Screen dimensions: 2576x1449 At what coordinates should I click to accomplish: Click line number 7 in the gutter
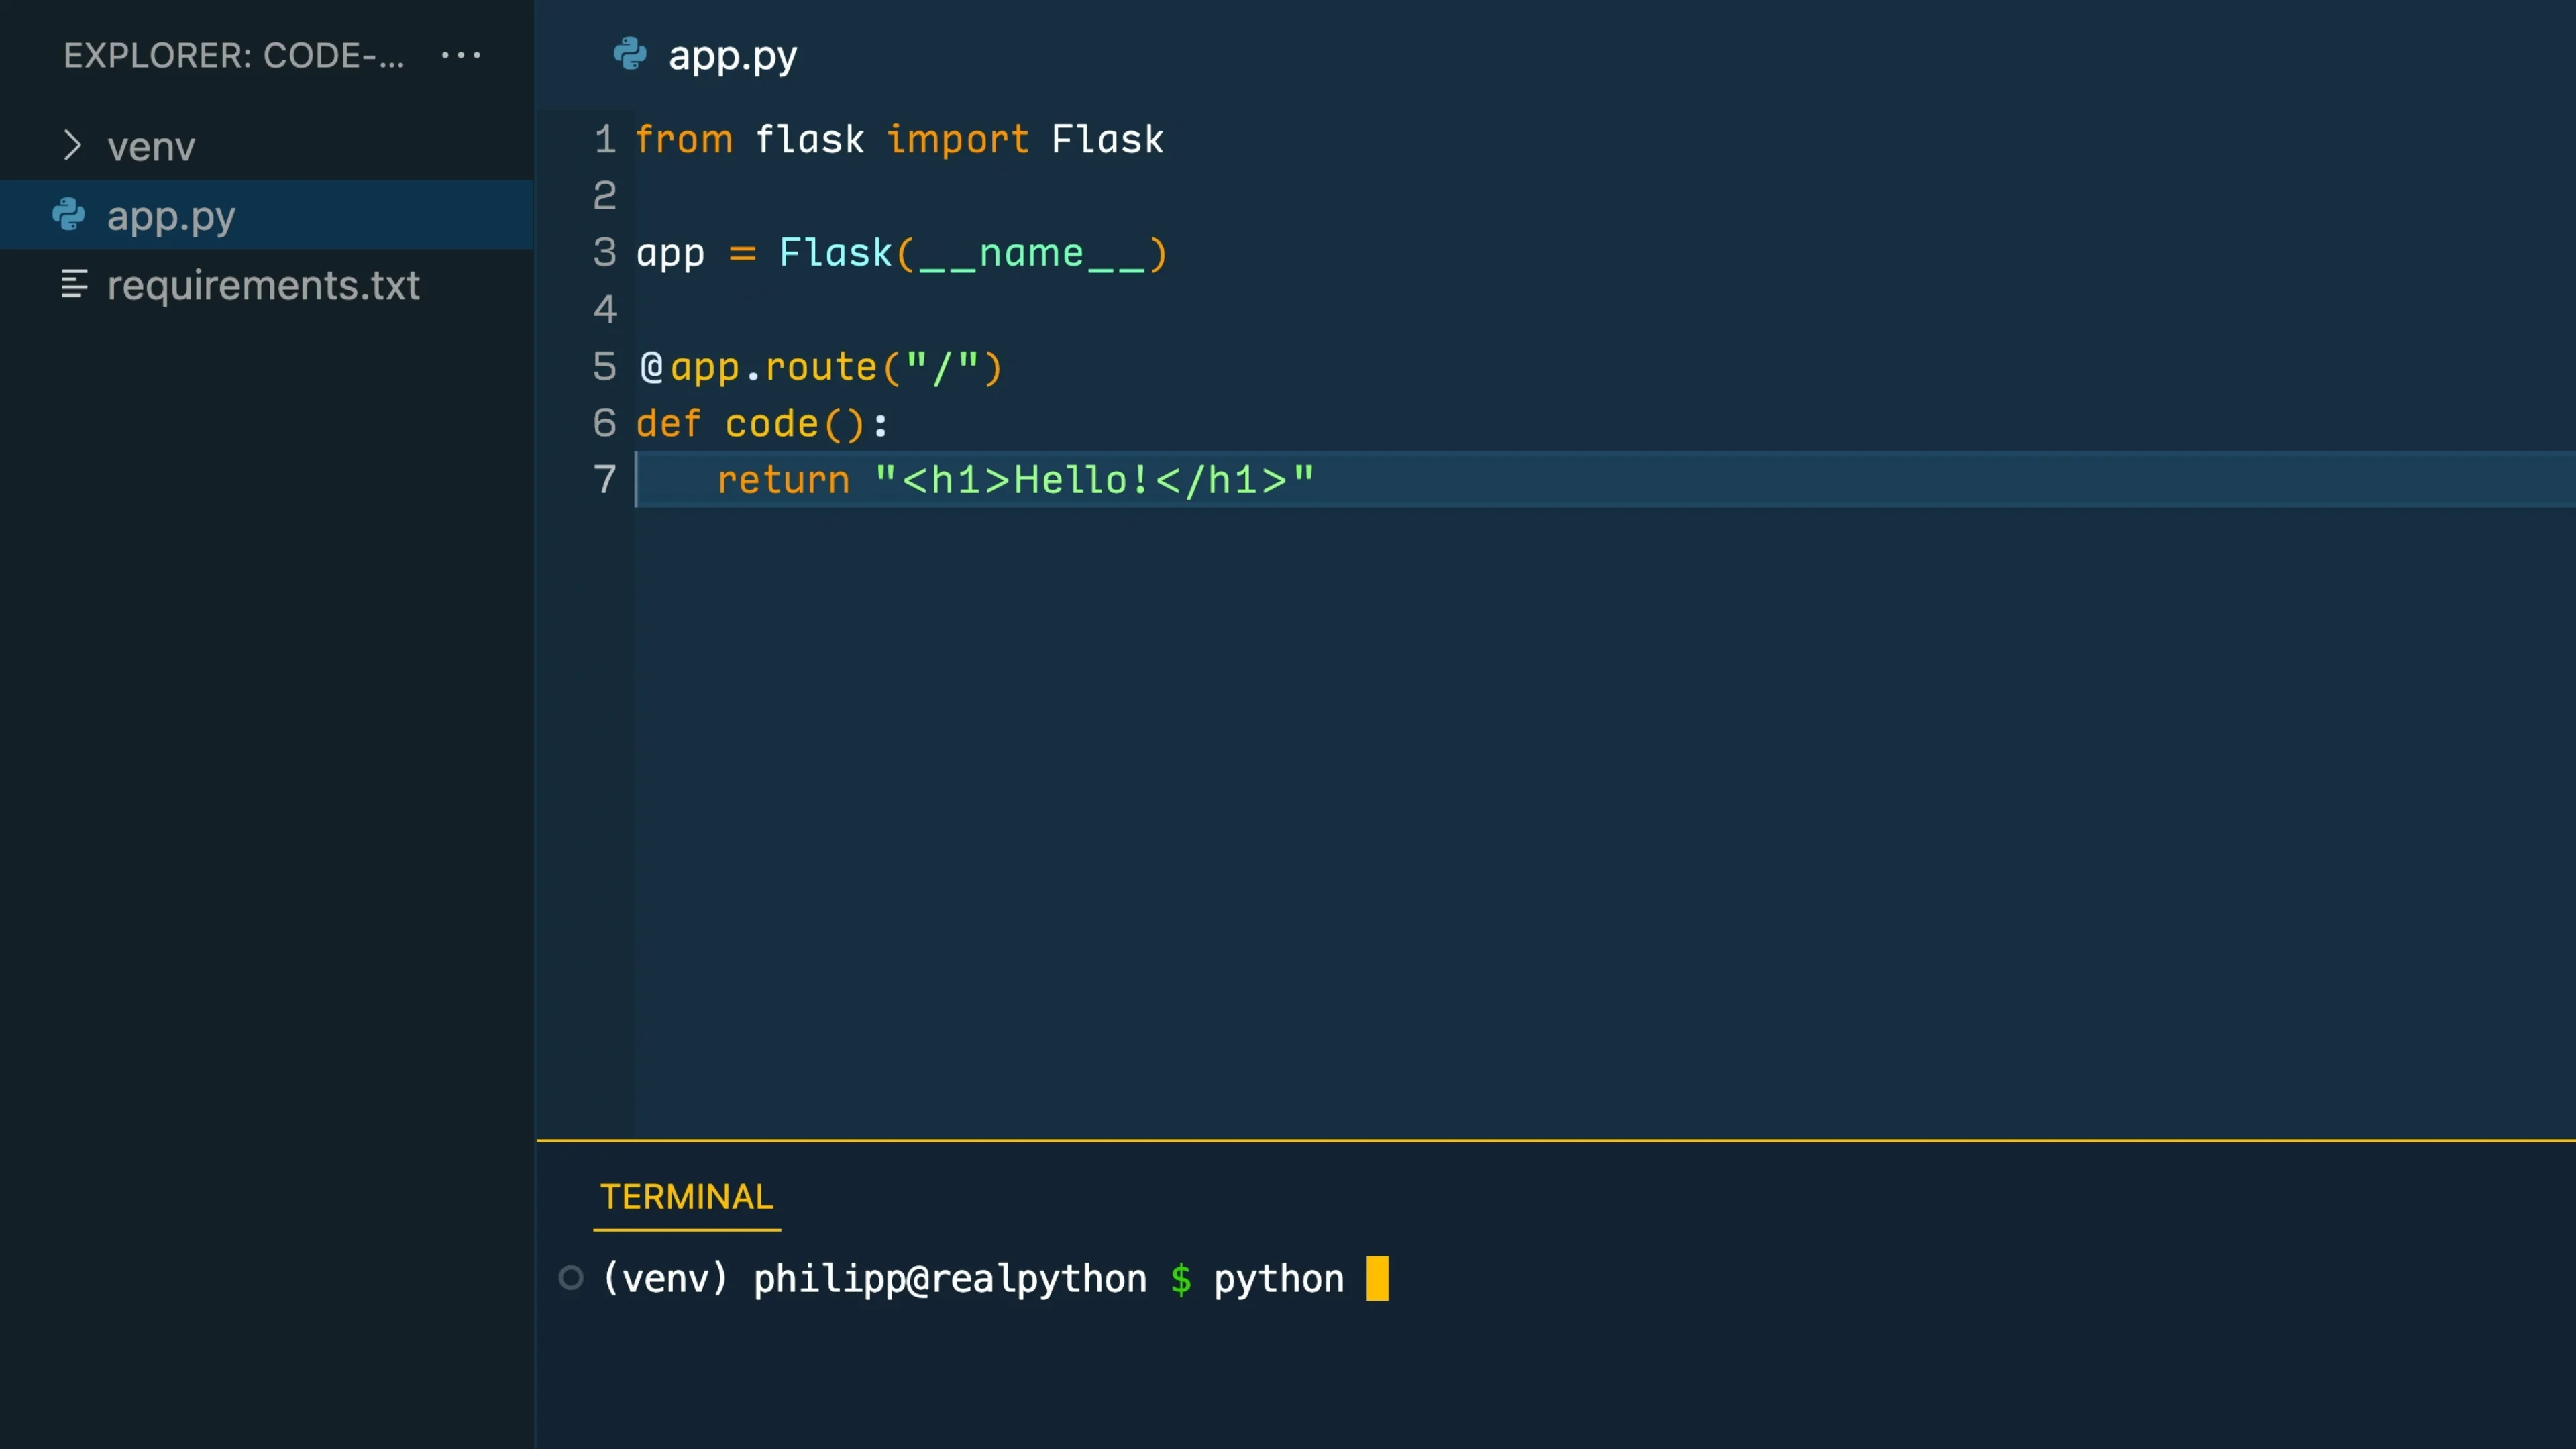604,480
